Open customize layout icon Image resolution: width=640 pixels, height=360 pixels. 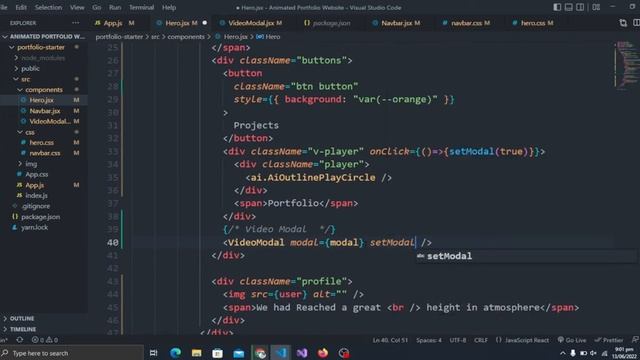click(x=596, y=7)
